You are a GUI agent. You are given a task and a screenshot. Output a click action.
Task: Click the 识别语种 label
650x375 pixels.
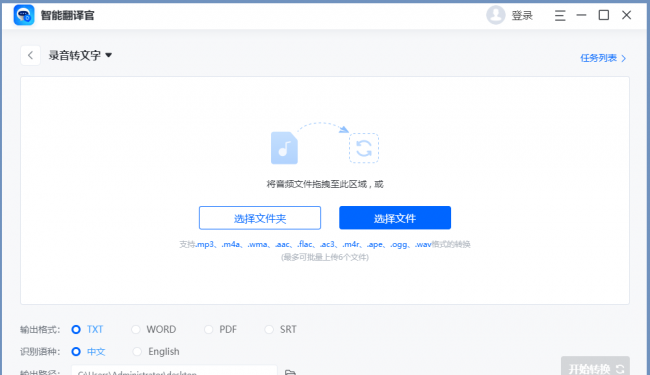click(x=40, y=352)
